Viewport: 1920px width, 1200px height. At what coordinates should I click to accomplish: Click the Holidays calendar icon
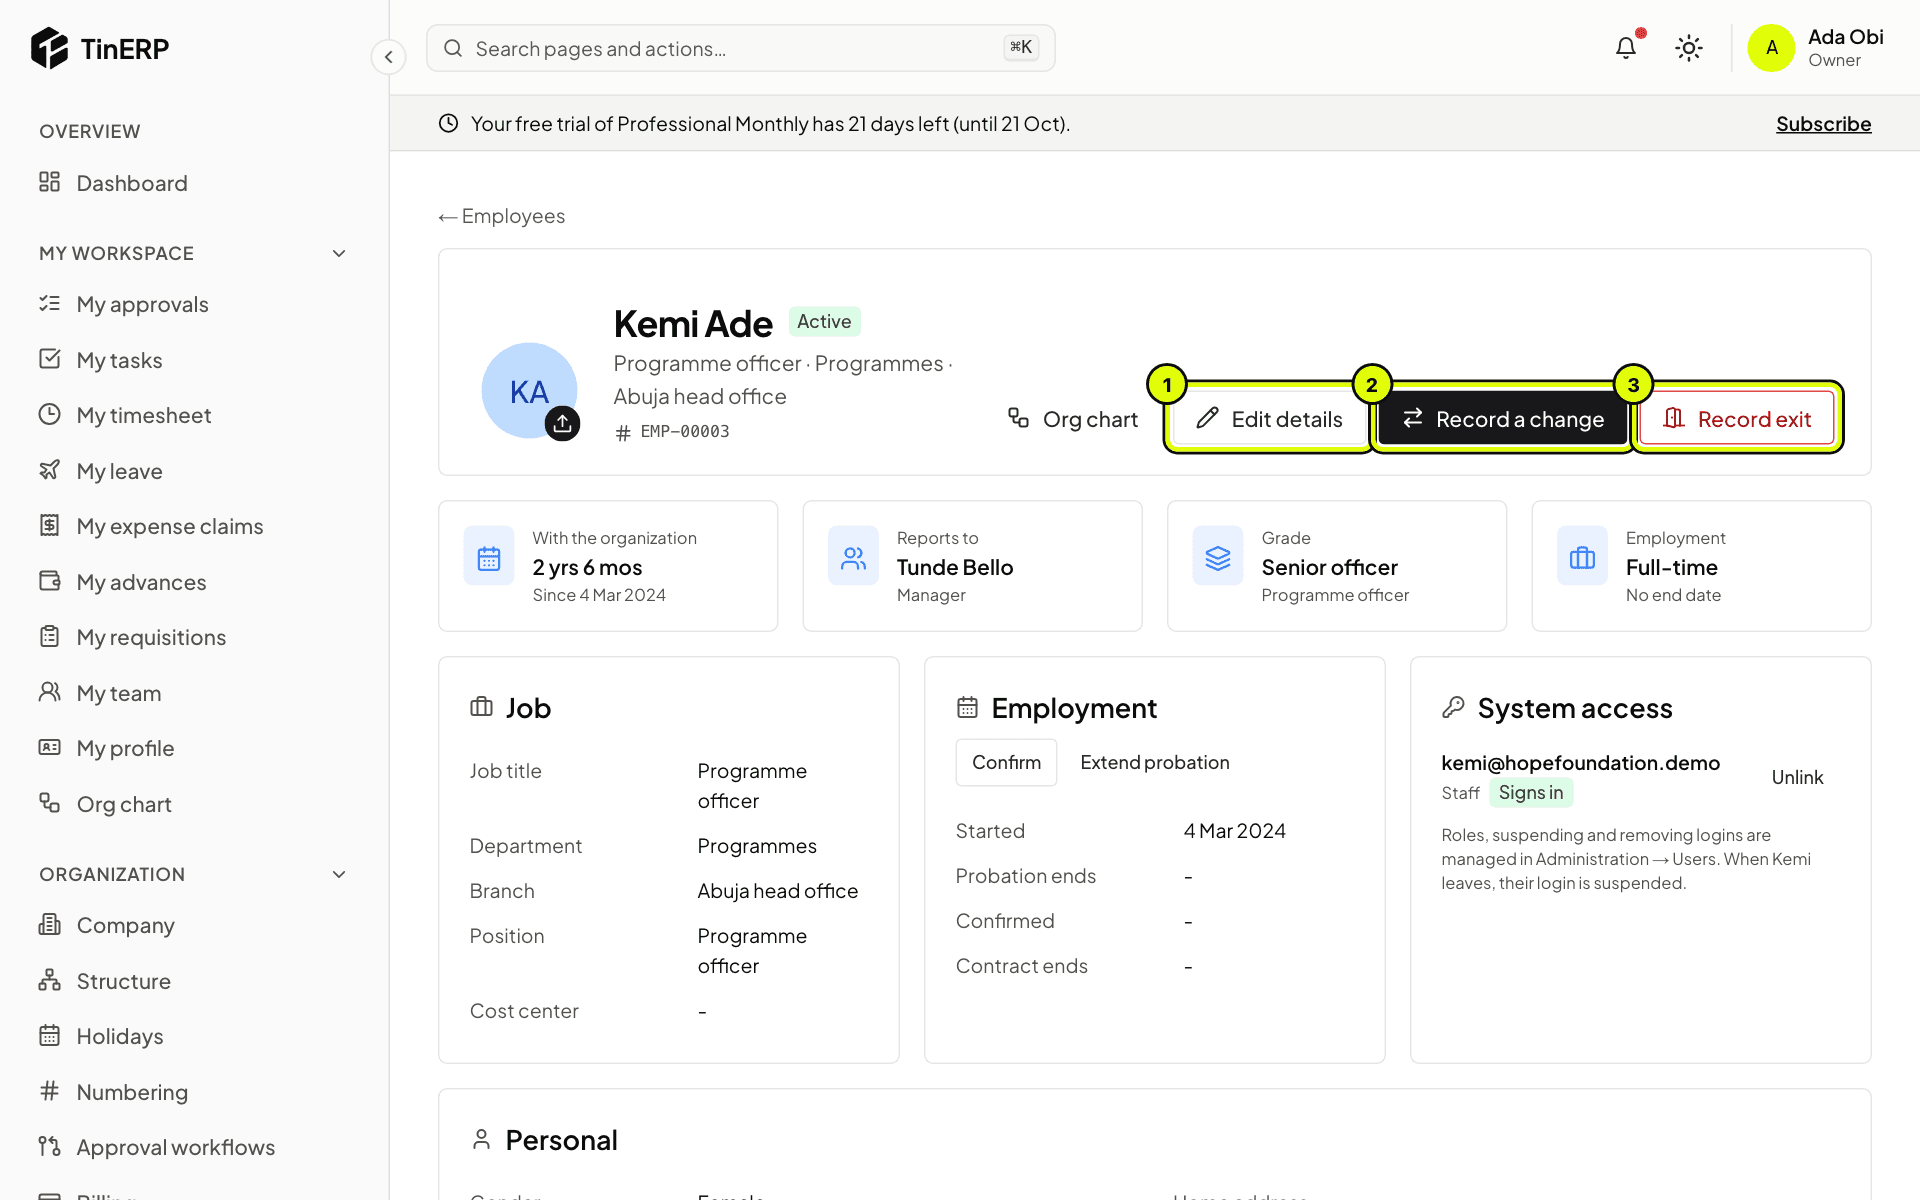pyautogui.click(x=49, y=1035)
